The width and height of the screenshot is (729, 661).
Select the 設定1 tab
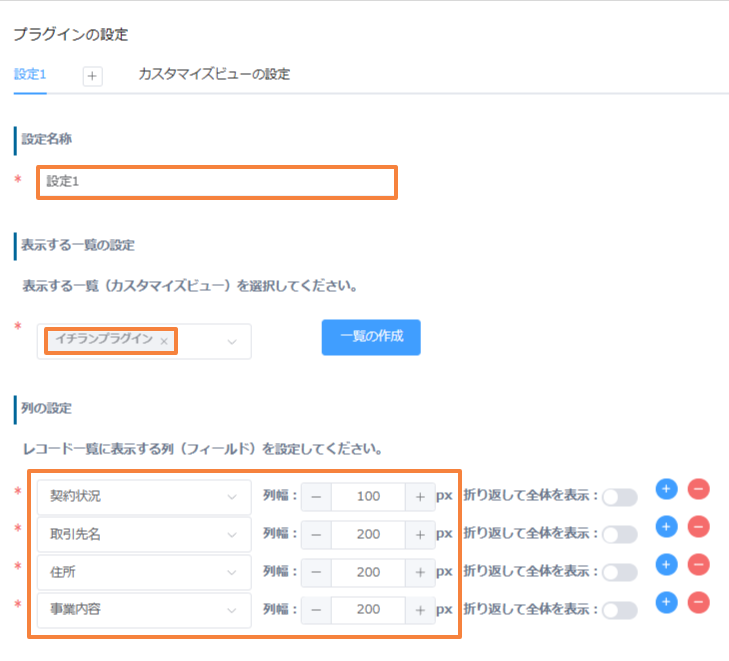pos(30,74)
